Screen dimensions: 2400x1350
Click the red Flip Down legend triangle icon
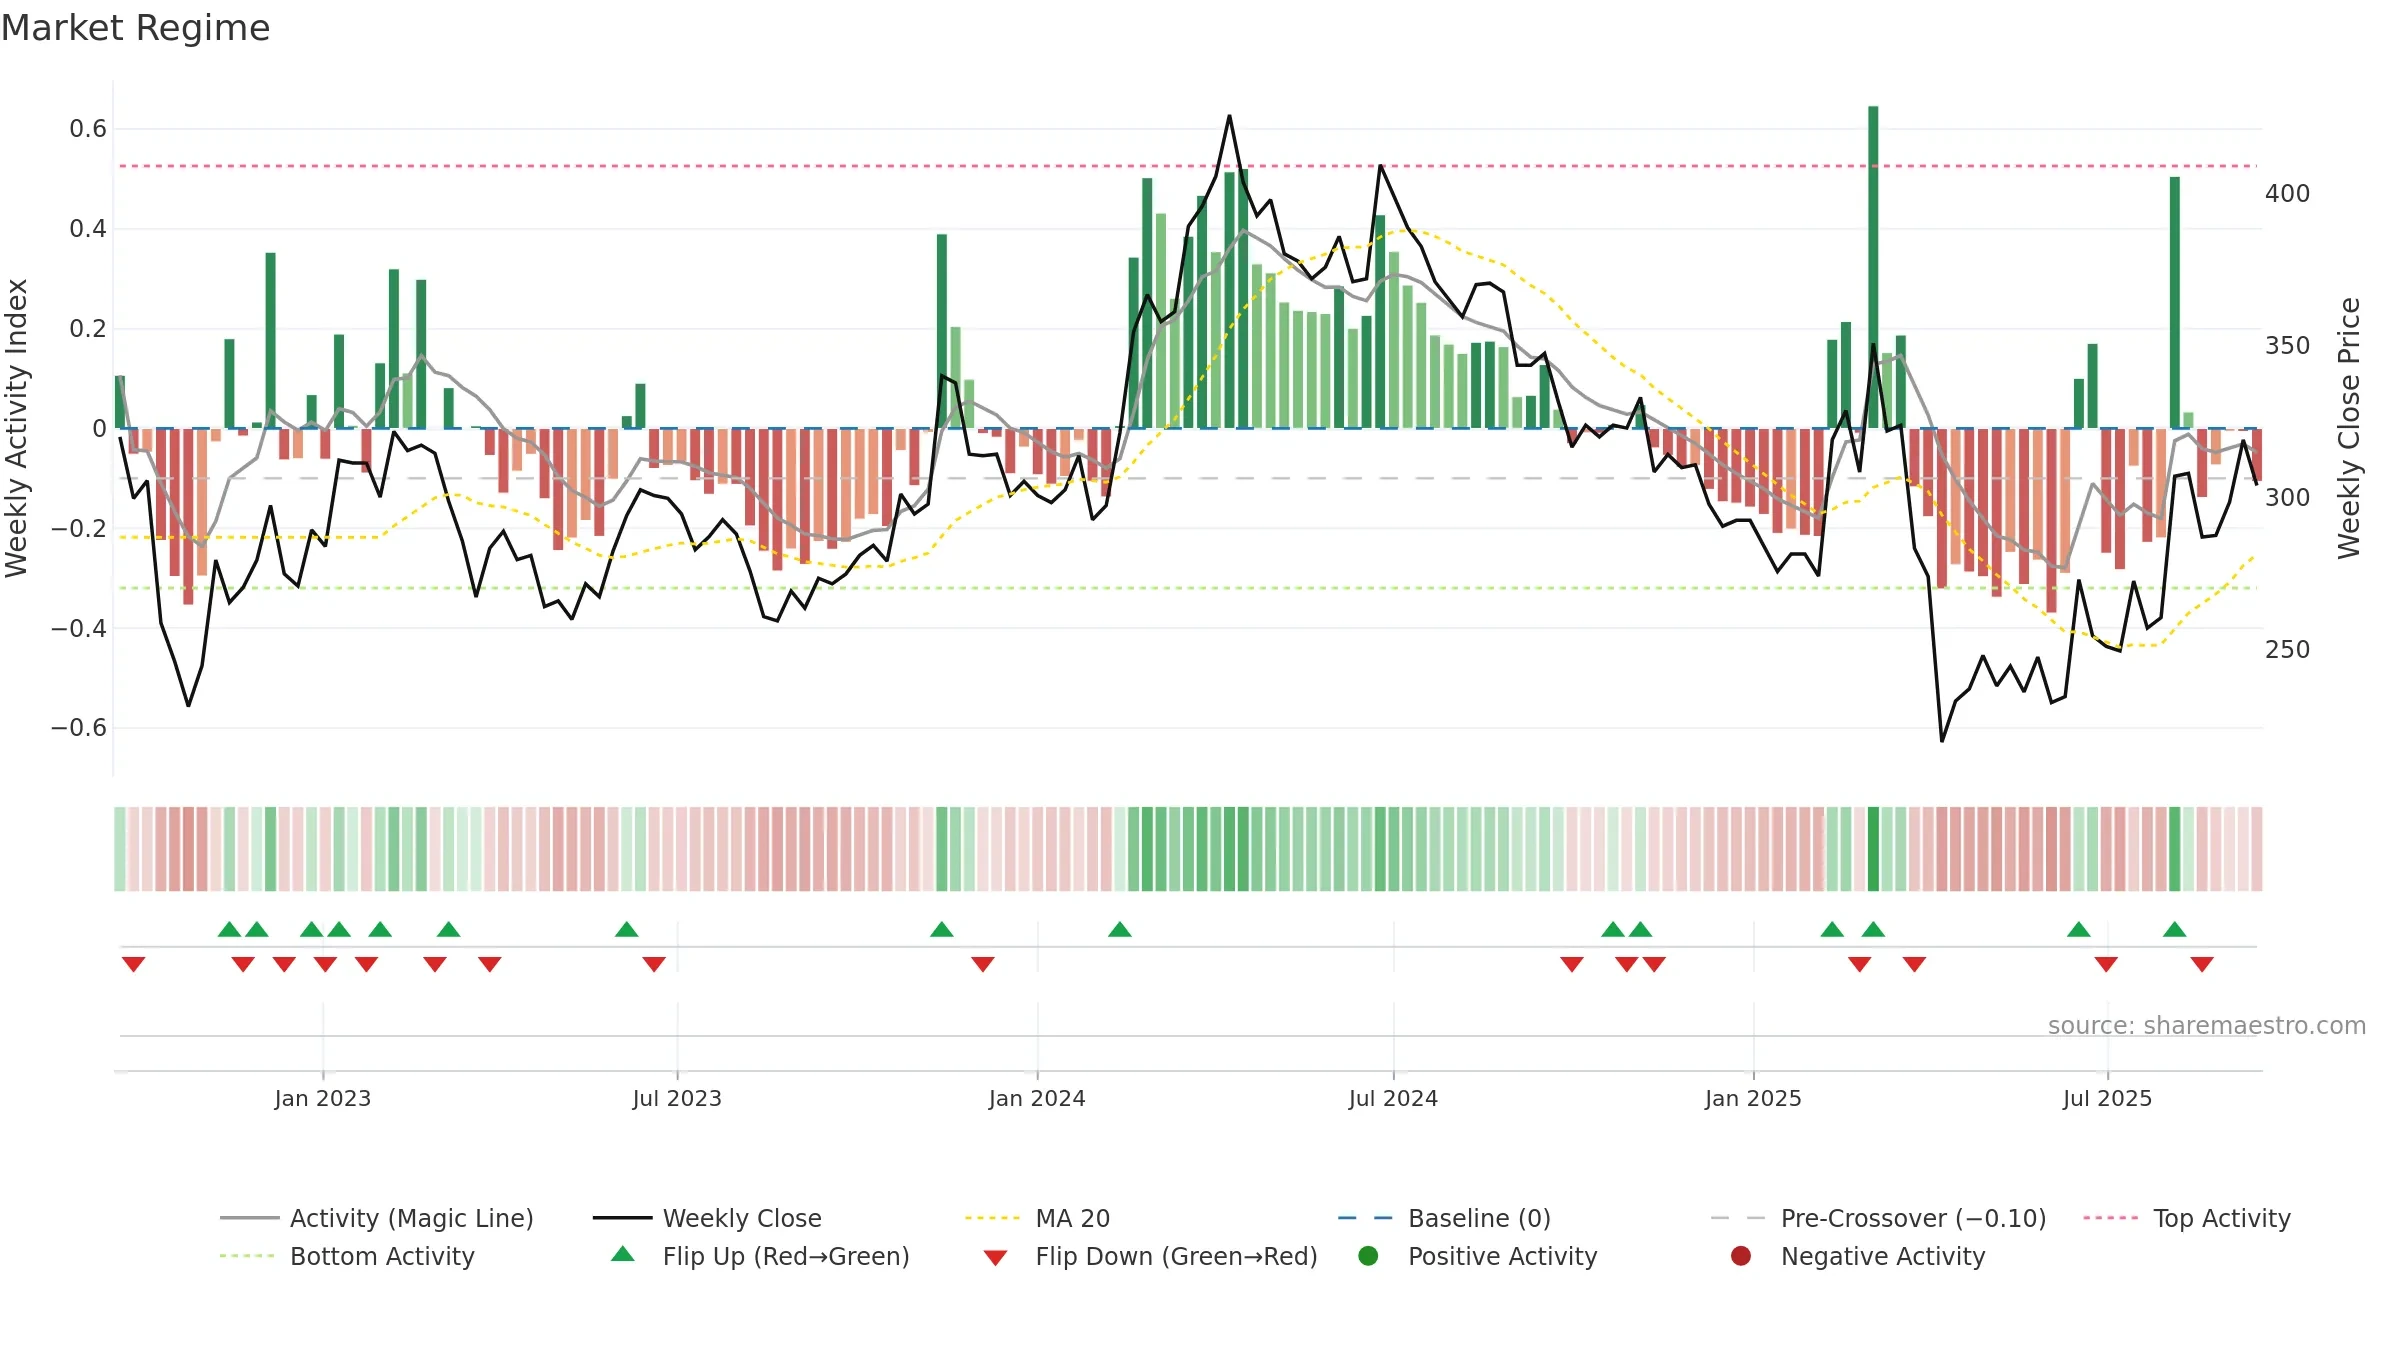pyautogui.click(x=995, y=1258)
